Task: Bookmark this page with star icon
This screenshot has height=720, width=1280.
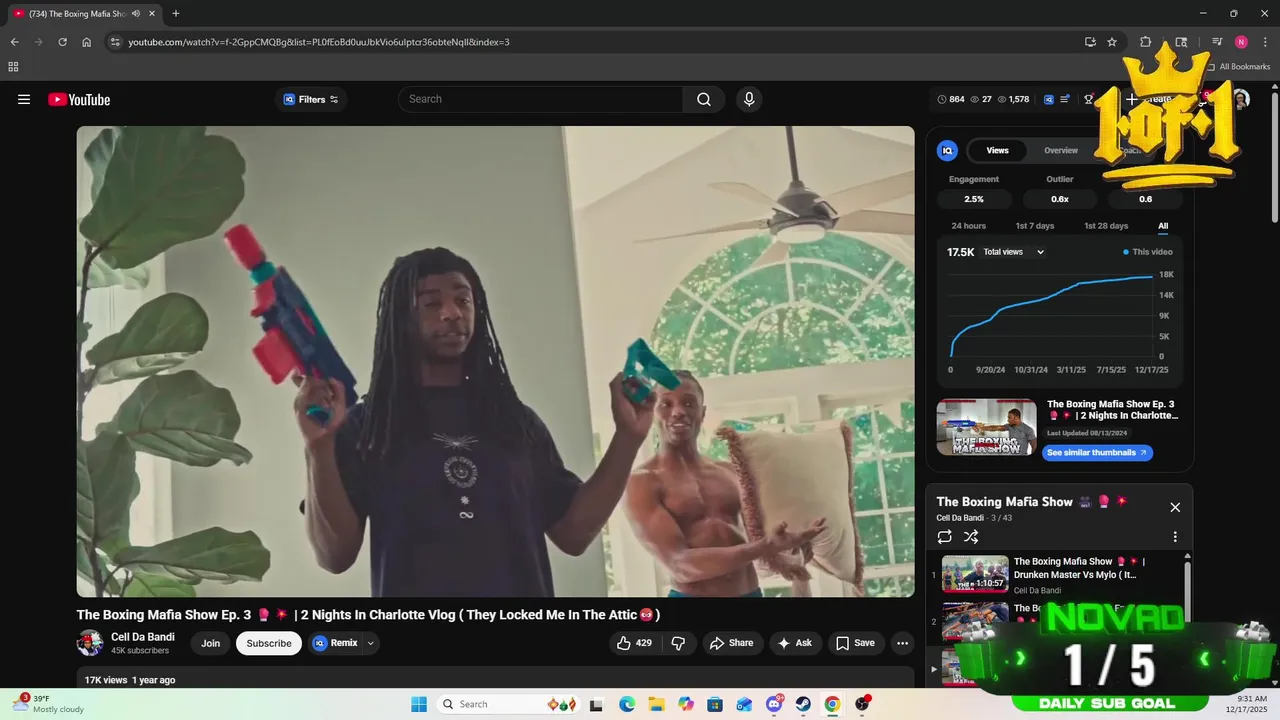Action: [x=1112, y=42]
